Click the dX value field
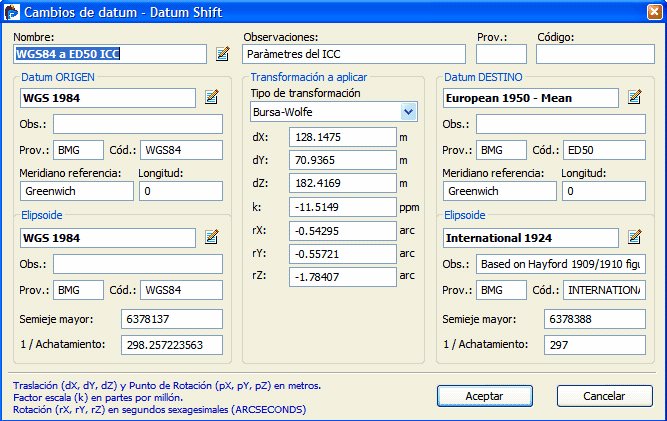Image resolution: width=667 pixels, height=421 pixels. click(x=342, y=138)
